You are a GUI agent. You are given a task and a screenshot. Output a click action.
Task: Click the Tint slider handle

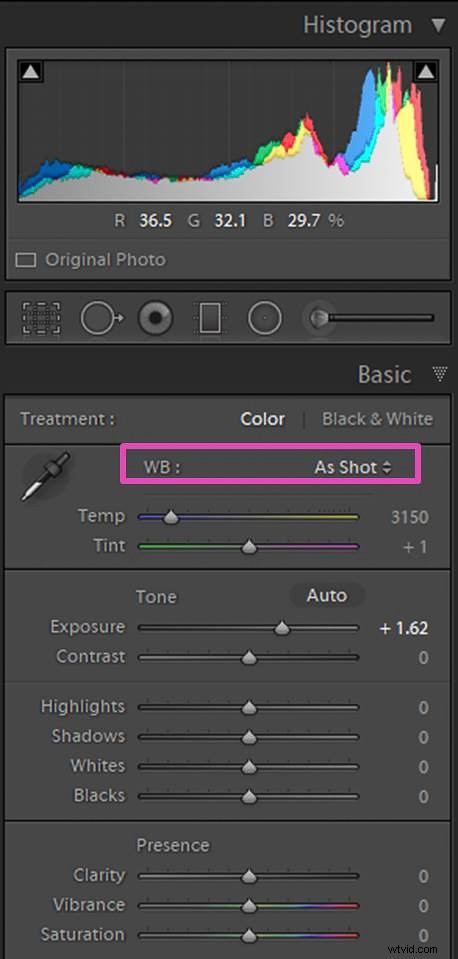click(248, 547)
